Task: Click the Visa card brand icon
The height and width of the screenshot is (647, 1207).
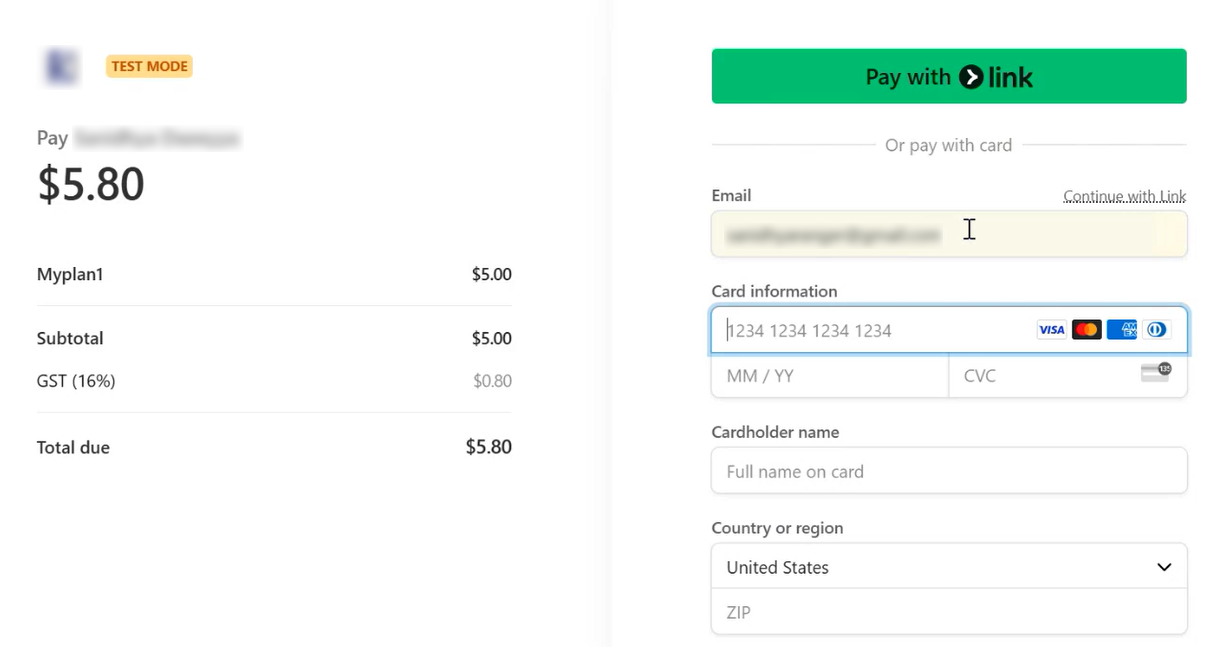Action: pos(1051,330)
